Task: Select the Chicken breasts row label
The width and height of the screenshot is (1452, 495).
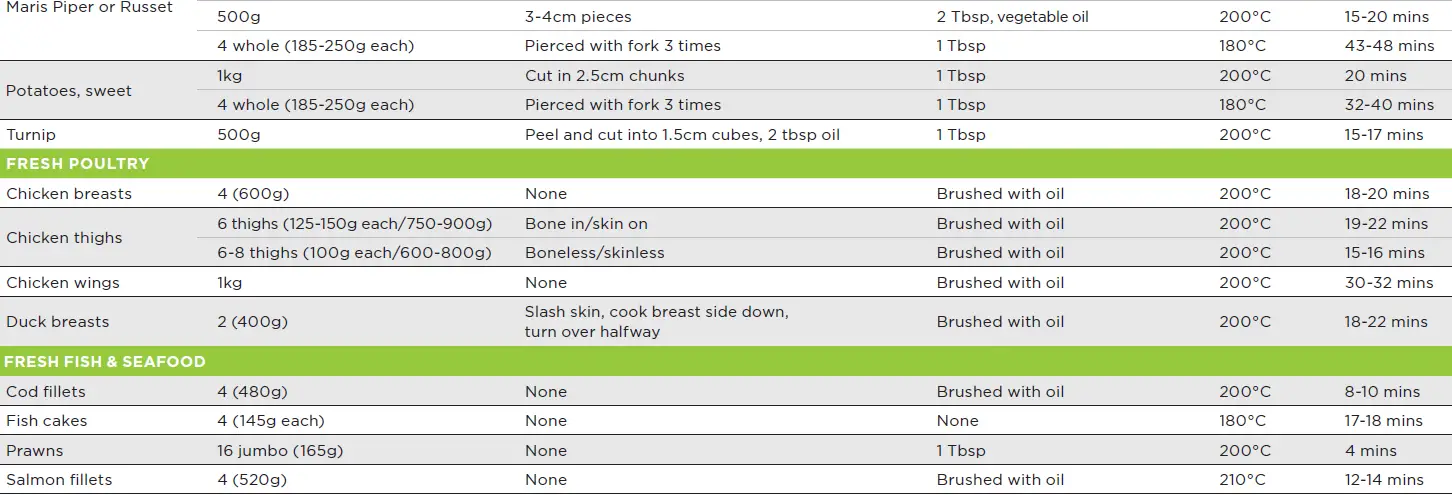Action: pyautogui.click(x=69, y=194)
